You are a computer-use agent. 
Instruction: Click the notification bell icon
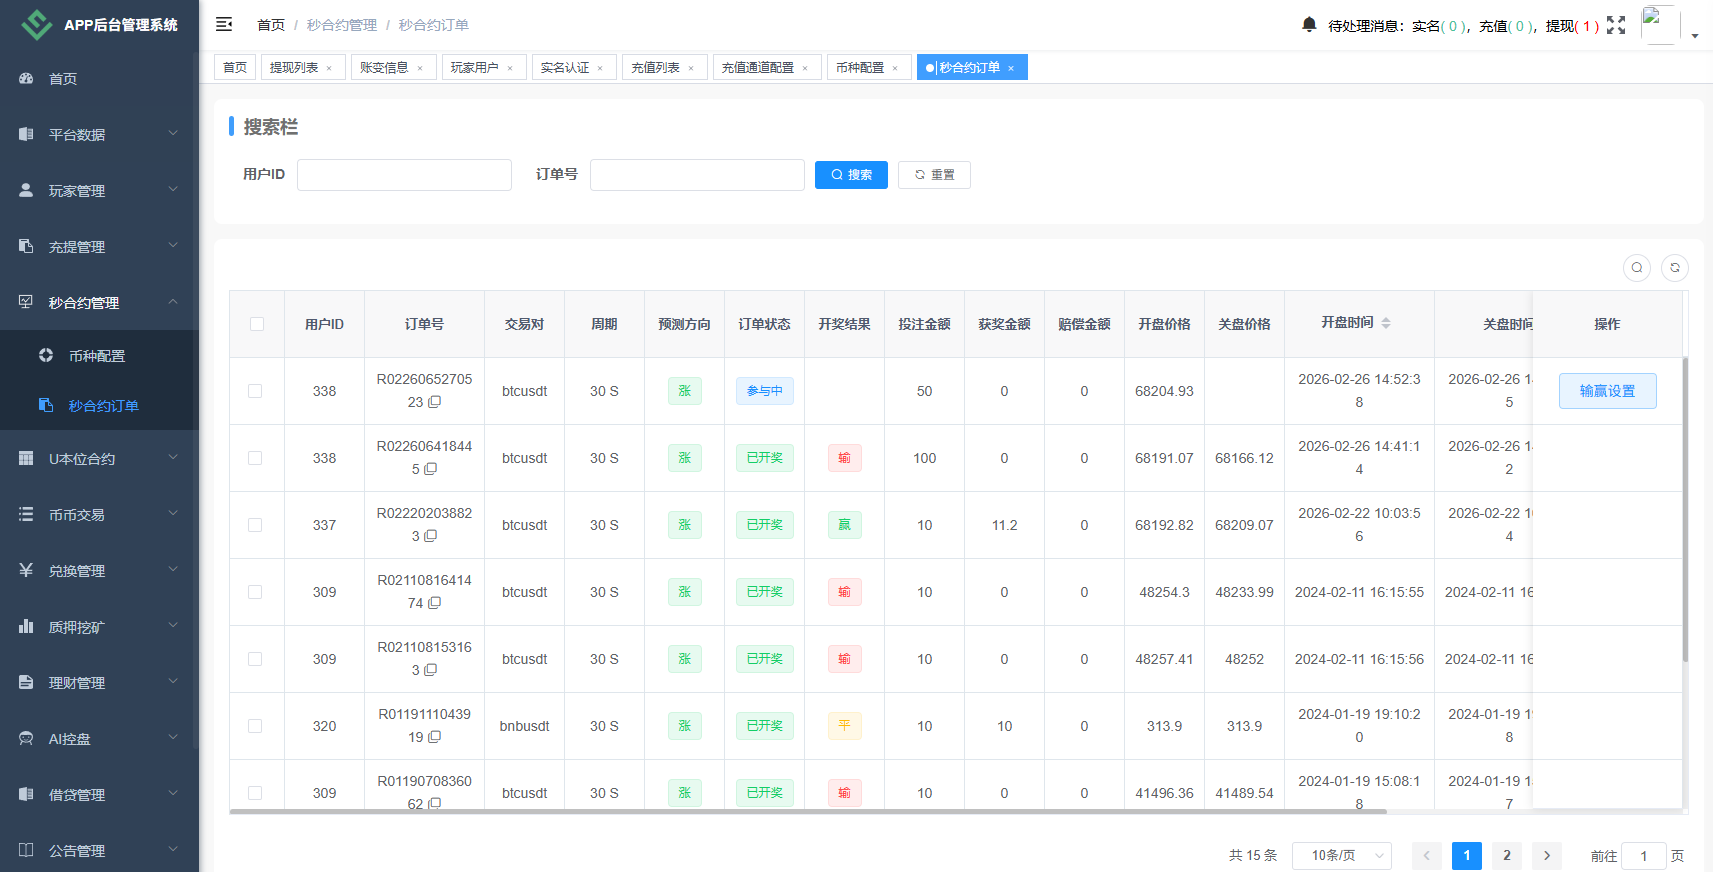1309,24
